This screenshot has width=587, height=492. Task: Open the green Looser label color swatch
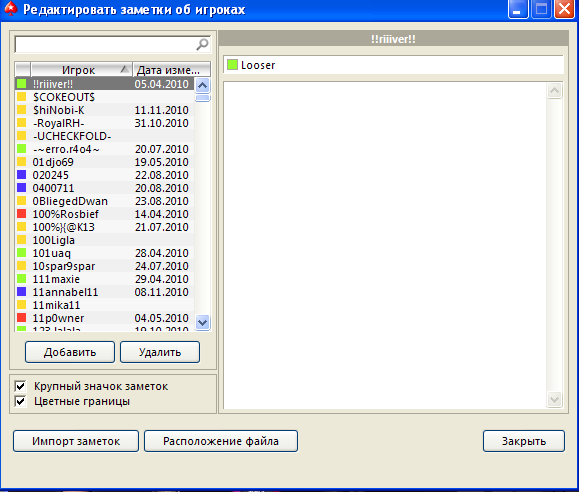232,65
